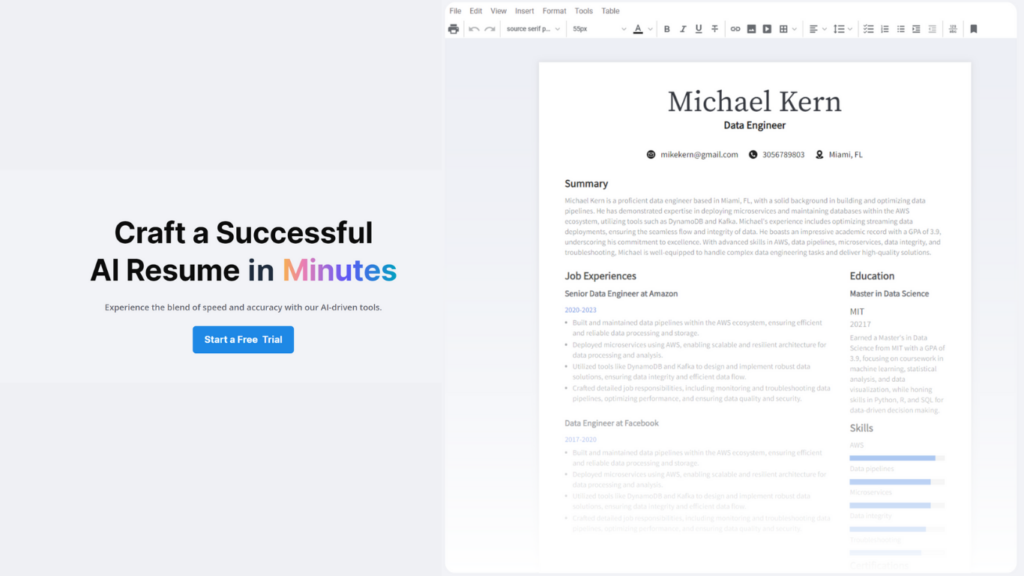The height and width of the screenshot is (576, 1024).
Task: Click the bookmark icon in toolbar
Action: [x=974, y=29]
